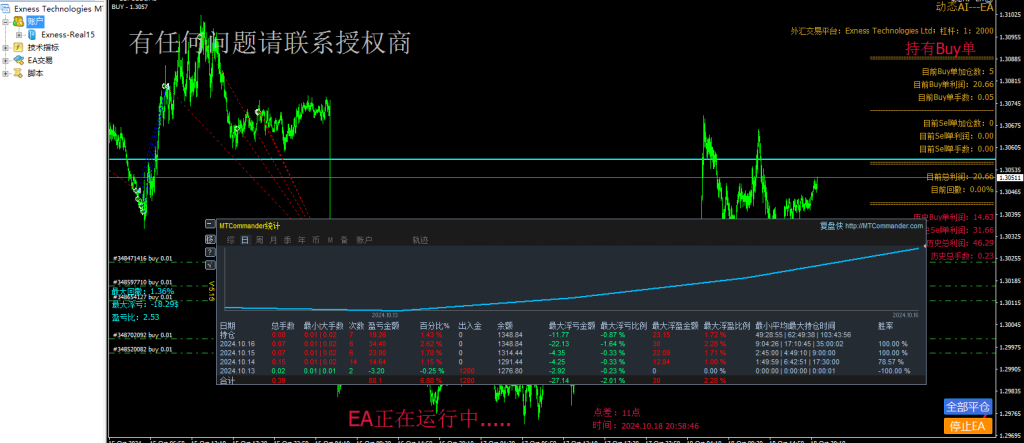
Task: Click the MTCommander chart checkmark side icon
Action: [210, 265]
